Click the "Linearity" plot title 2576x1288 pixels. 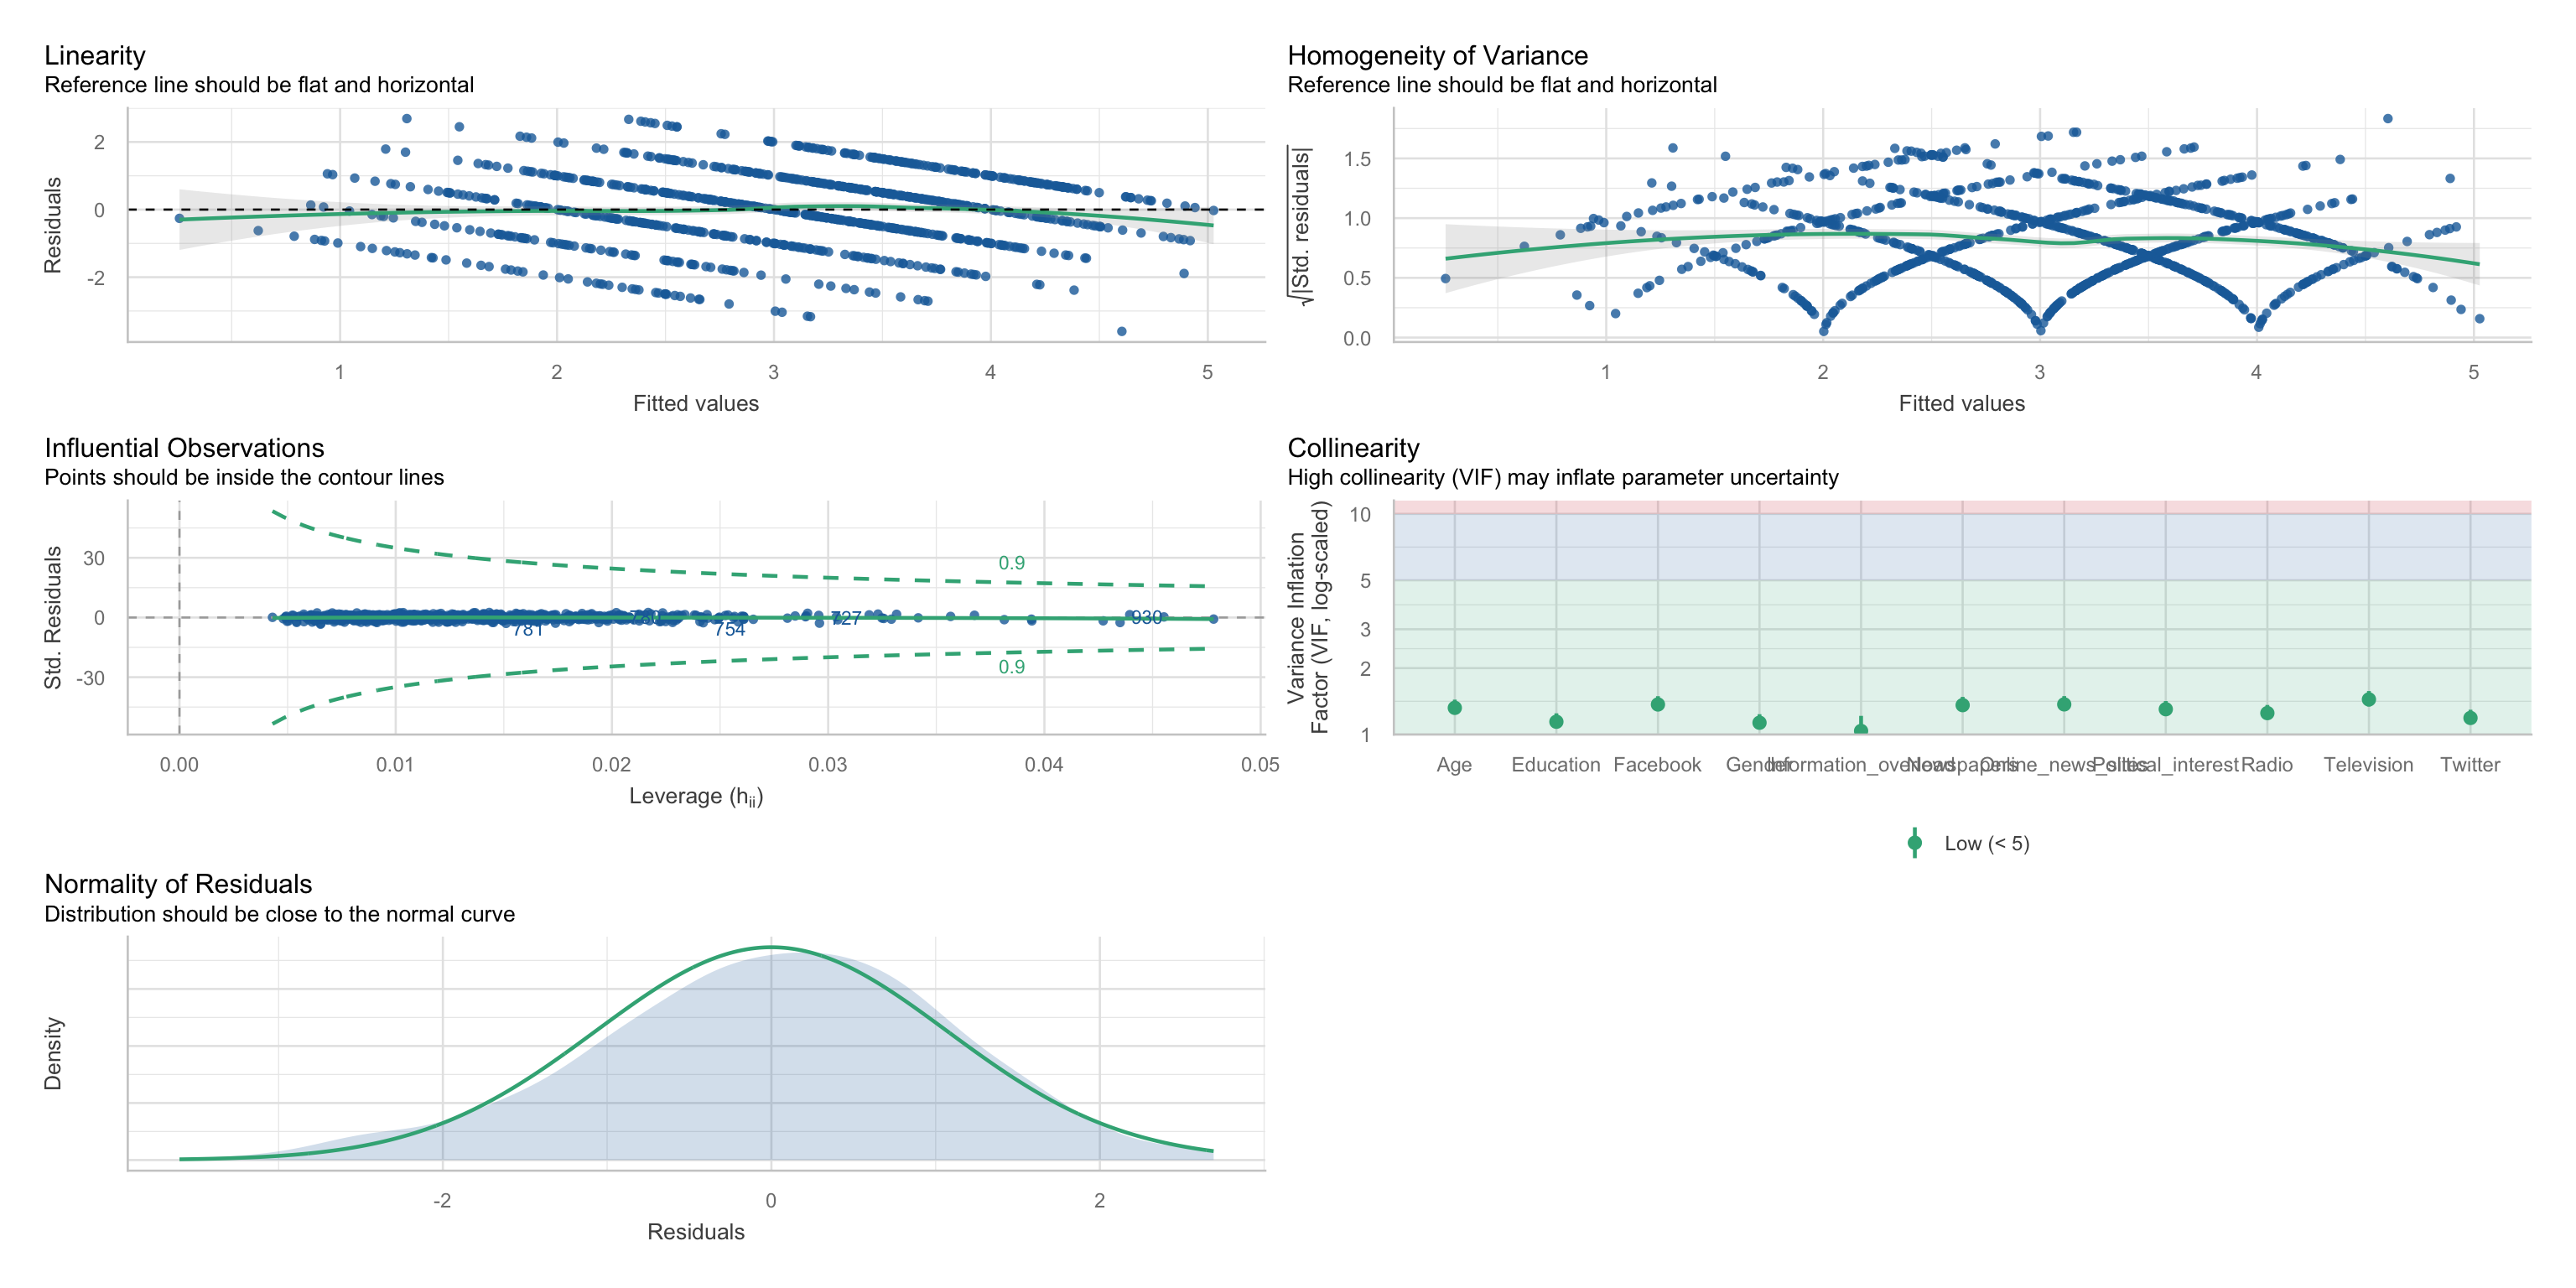click(x=95, y=56)
